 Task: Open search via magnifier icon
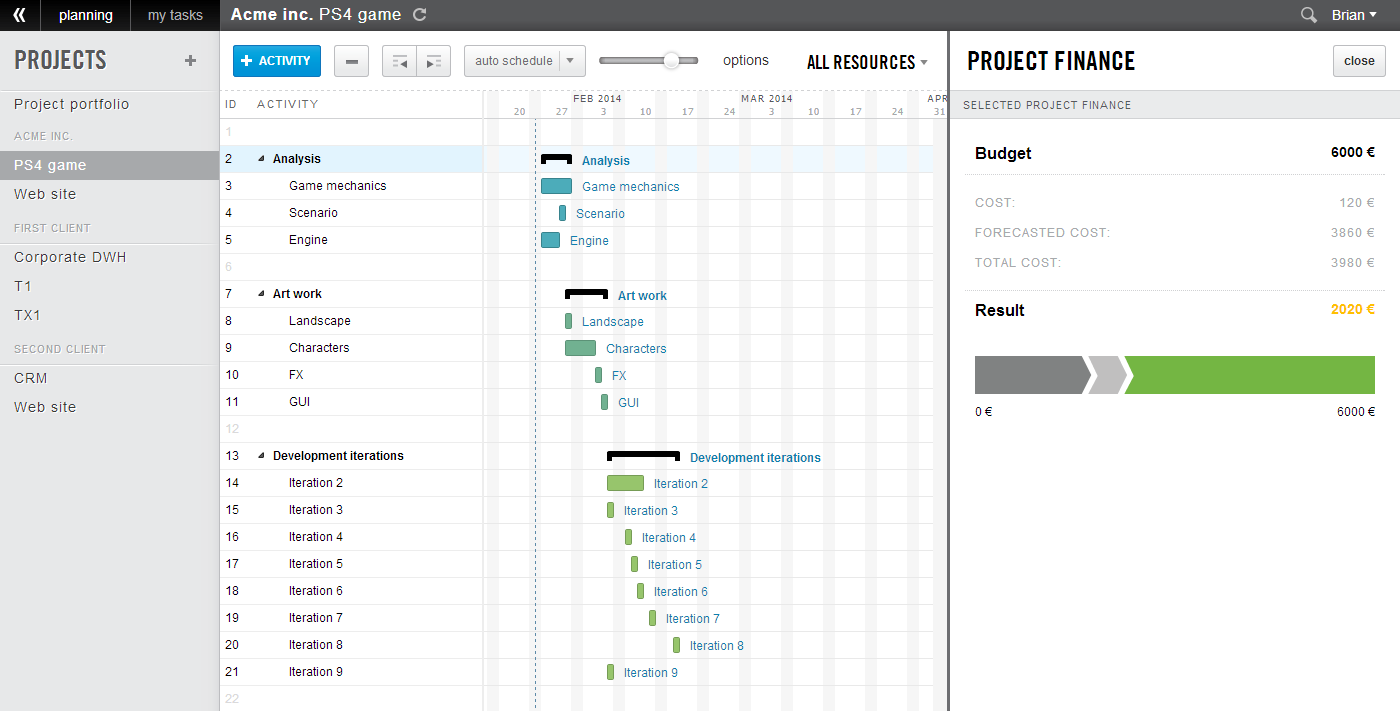[1308, 15]
